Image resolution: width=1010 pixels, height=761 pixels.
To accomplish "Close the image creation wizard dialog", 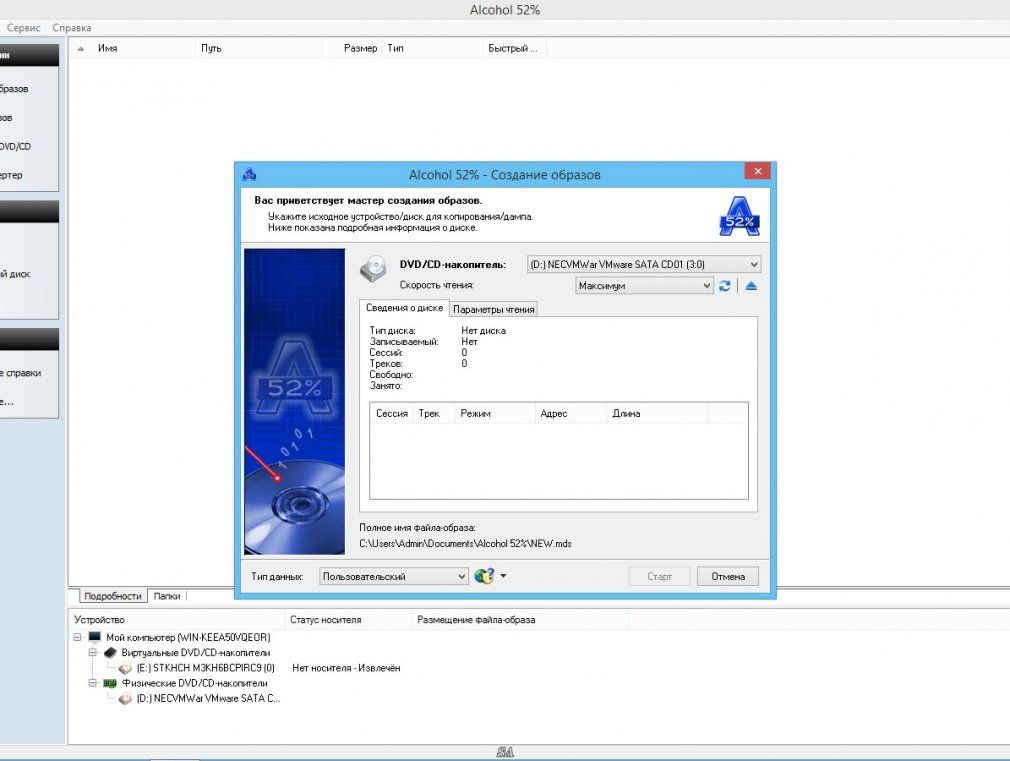I will tap(758, 171).
